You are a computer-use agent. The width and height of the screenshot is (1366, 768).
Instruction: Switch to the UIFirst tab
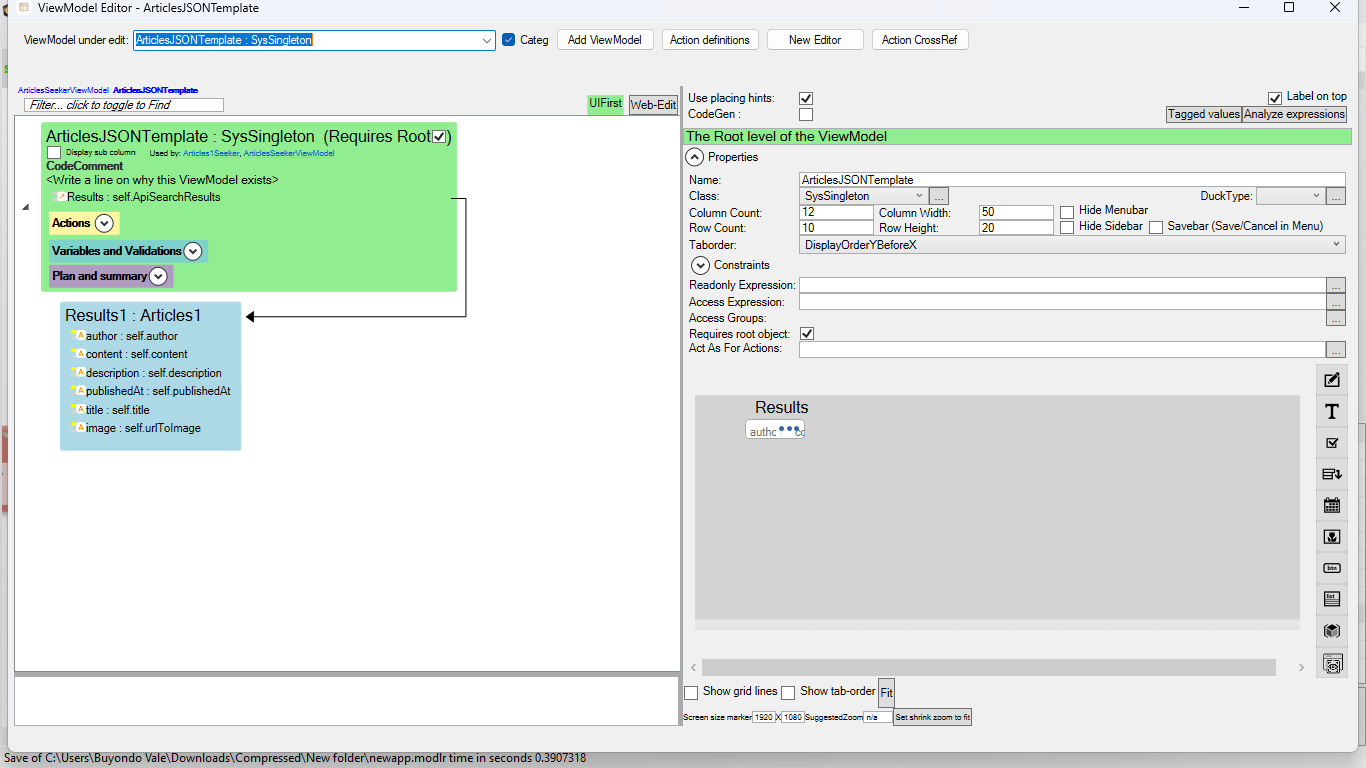605,103
